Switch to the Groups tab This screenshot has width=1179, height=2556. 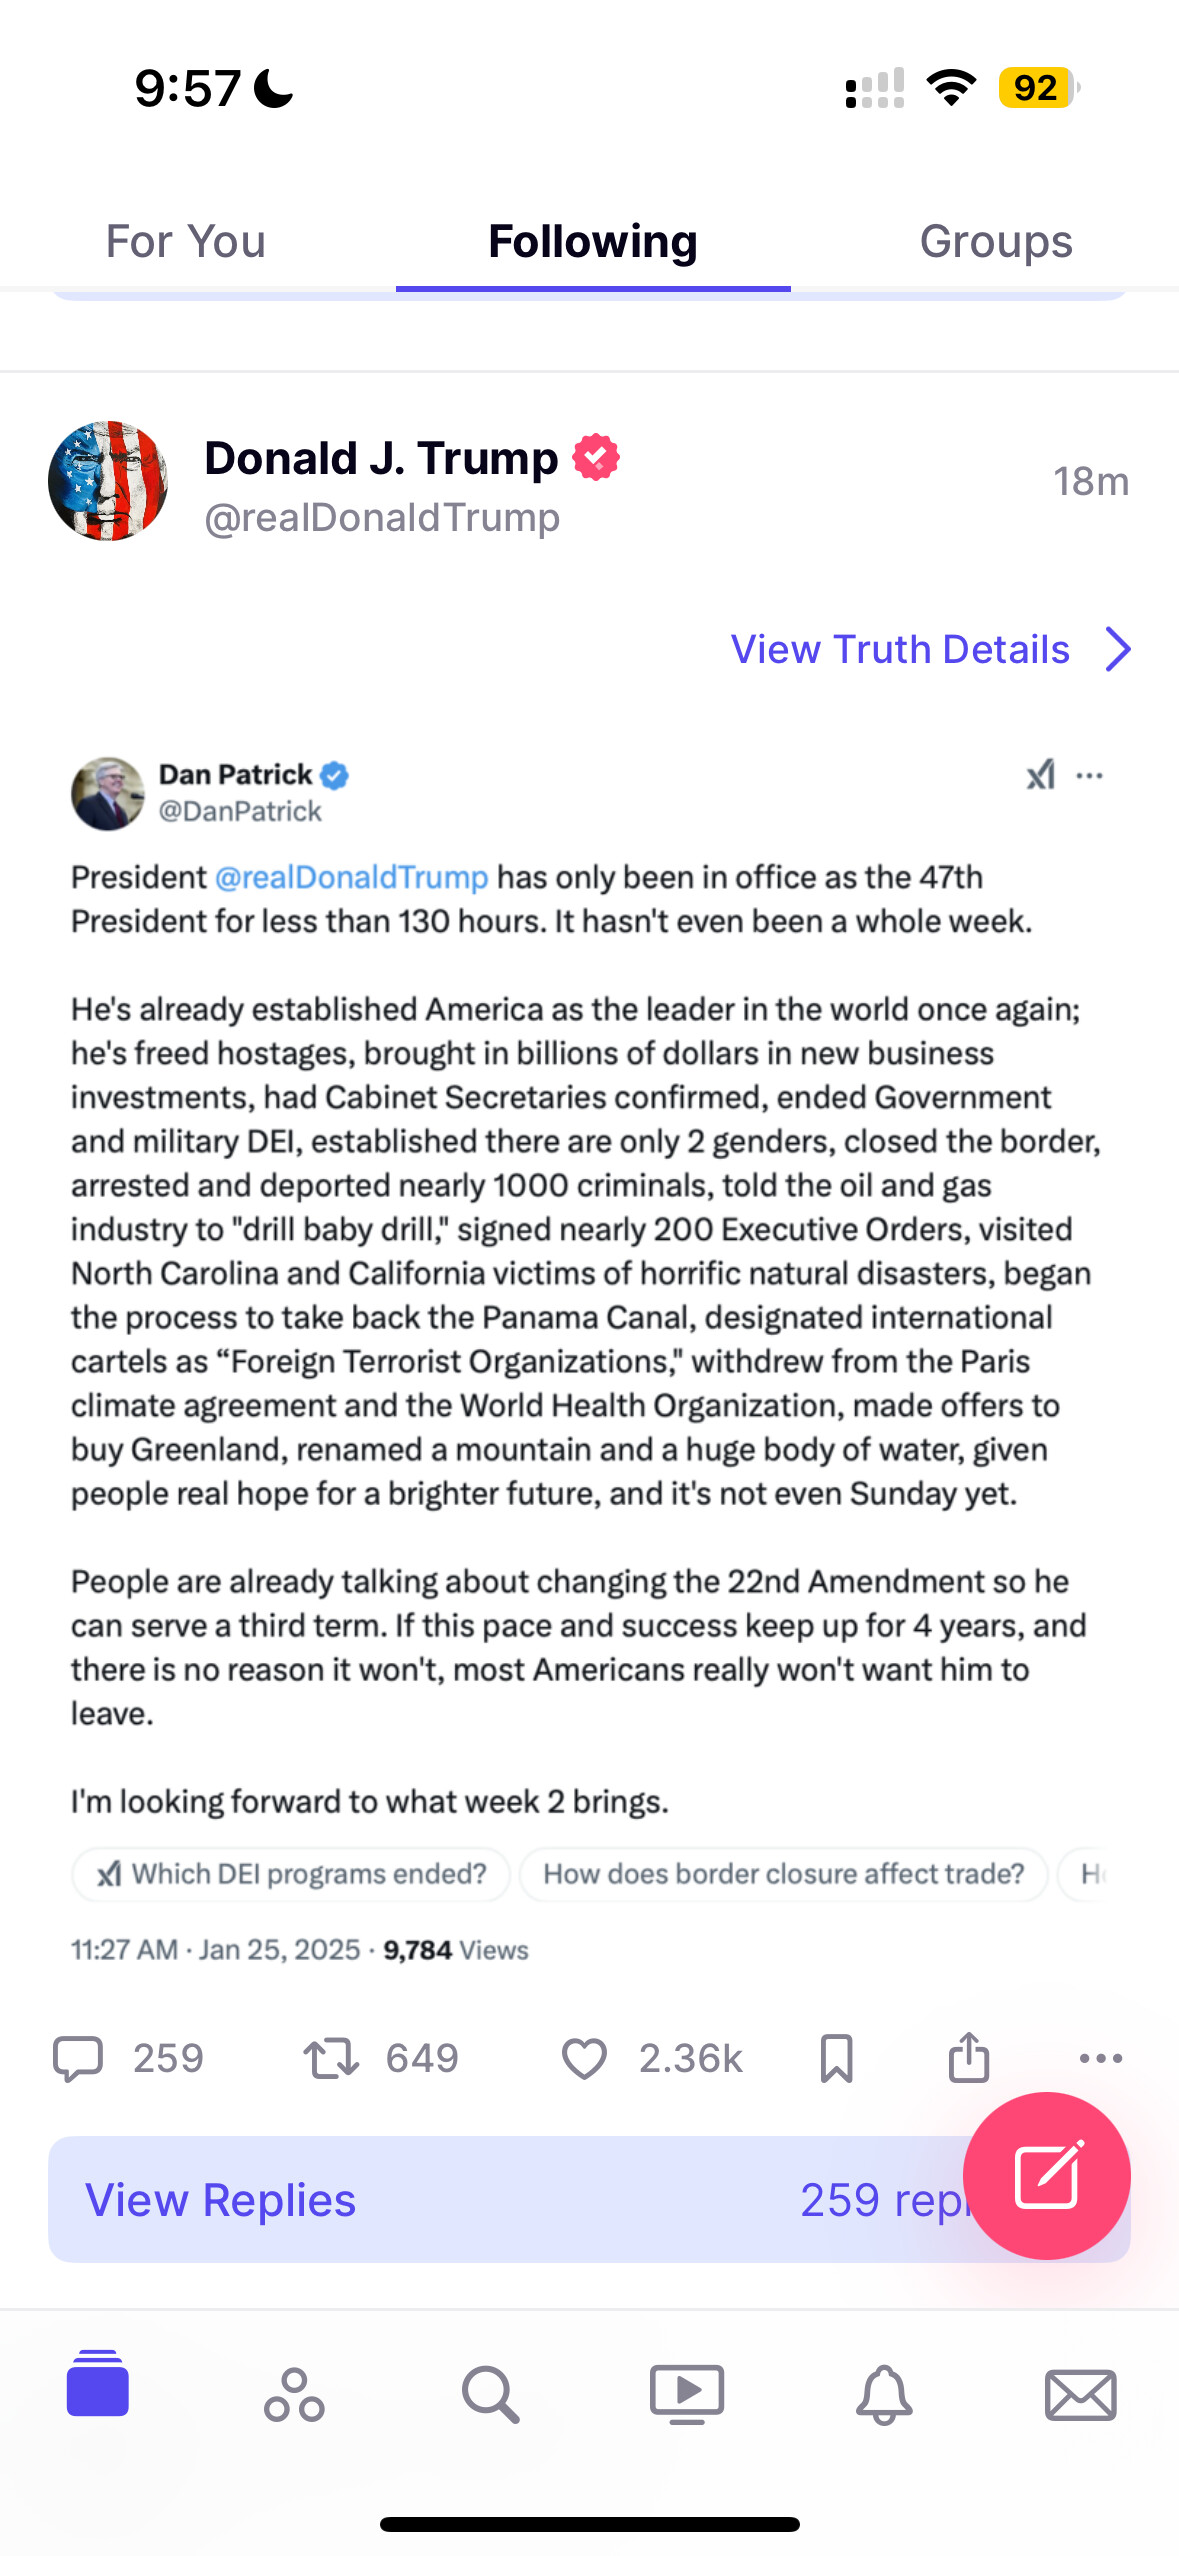tap(996, 242)
